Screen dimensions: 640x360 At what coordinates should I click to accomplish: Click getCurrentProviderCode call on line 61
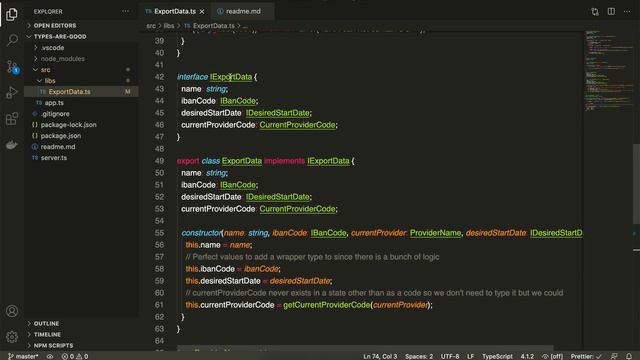point(327,305)
